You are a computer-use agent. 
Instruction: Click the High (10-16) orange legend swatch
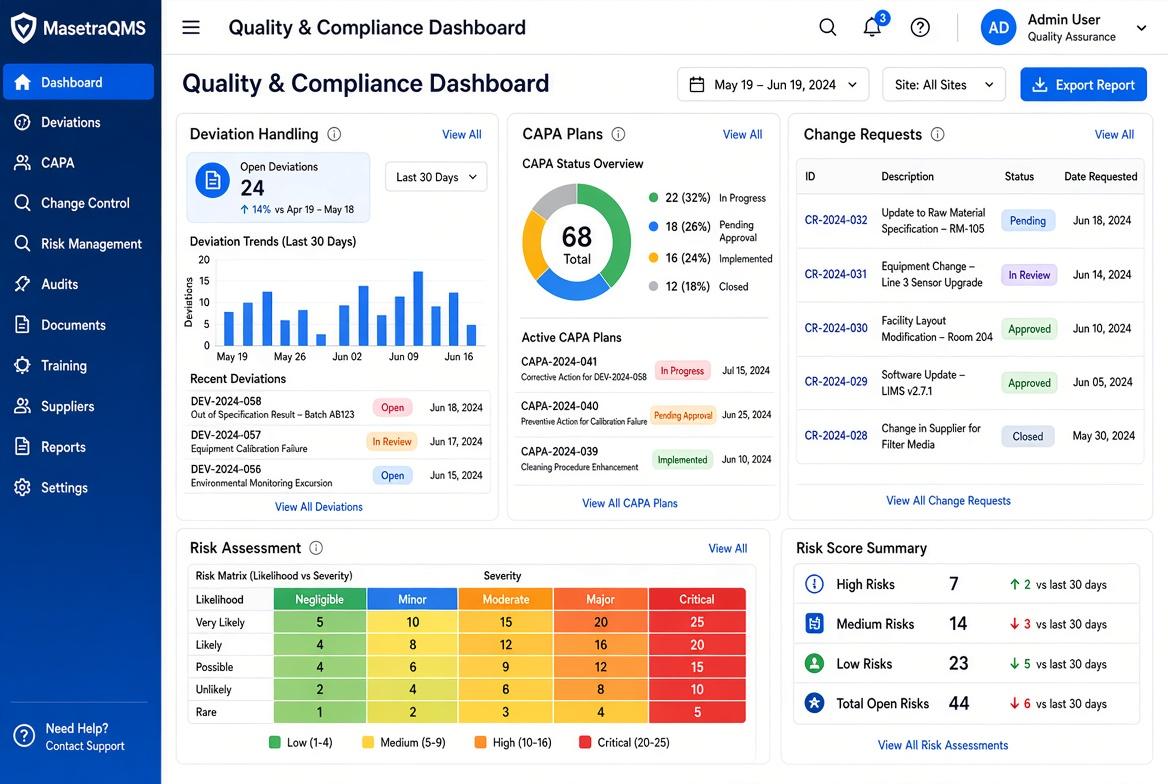pyautogui.click(x=480, y=742)
